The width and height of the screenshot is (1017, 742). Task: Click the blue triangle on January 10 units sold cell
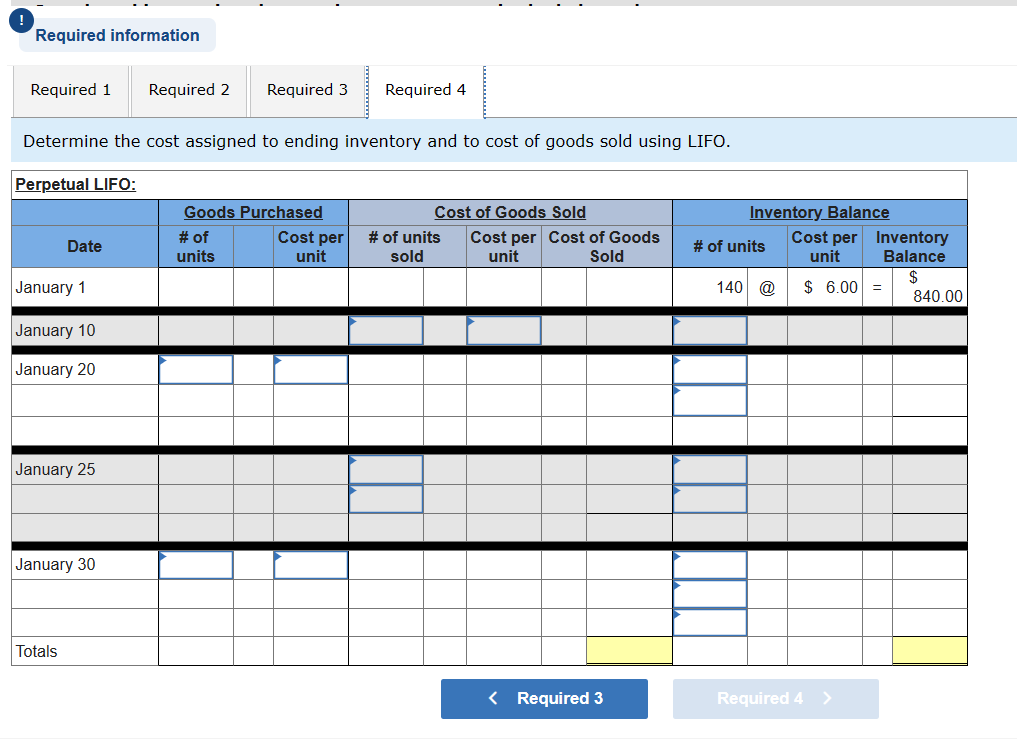click(353, 320)
